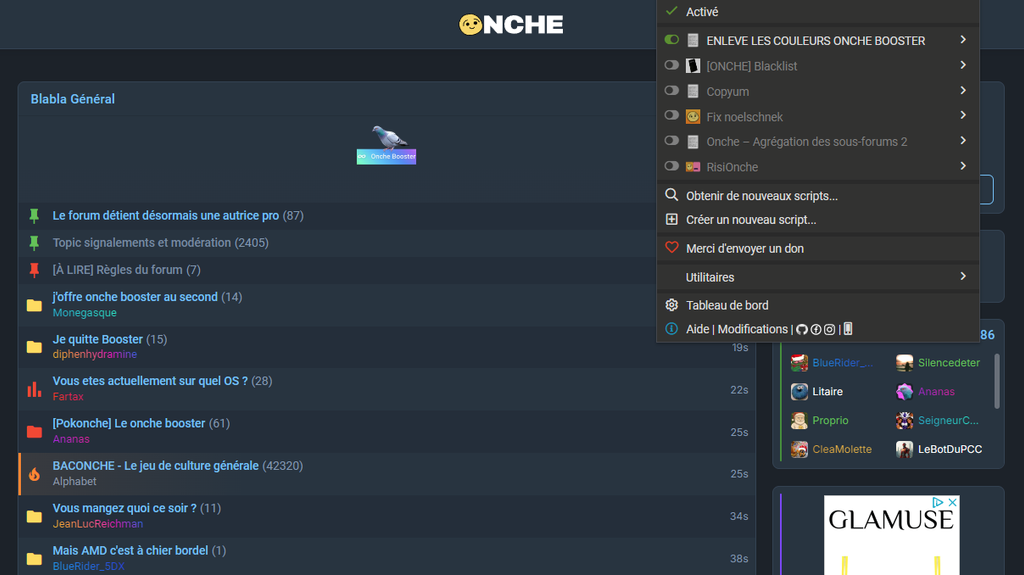Select 'Obtenir de nouveaux scripts...' menu entry
The height and width of the screenshot is (575, 1024).
coord(761,196)
